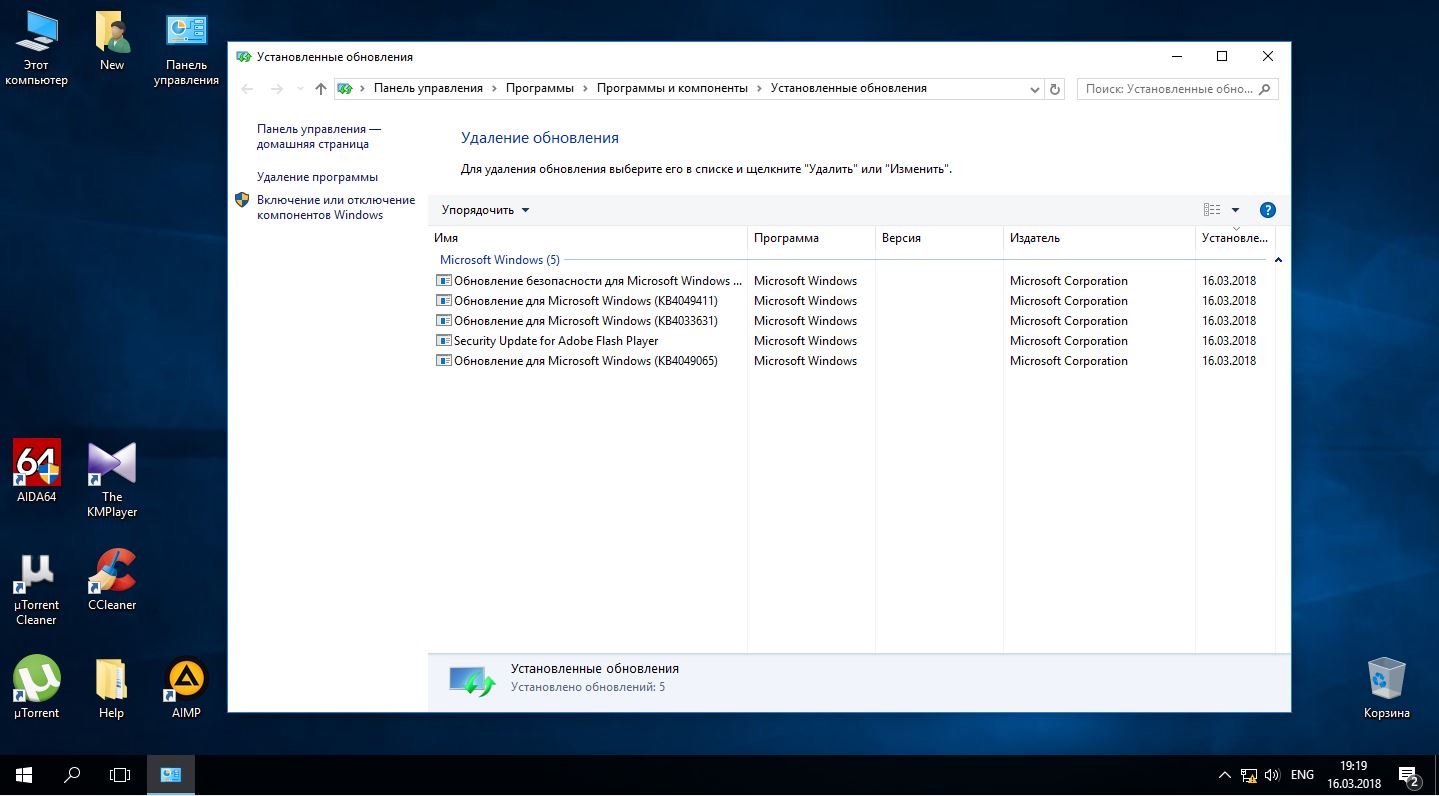The image size is (1439, 796).
Task: Click recent locations dropdown arrow
Action: point(300,89)
